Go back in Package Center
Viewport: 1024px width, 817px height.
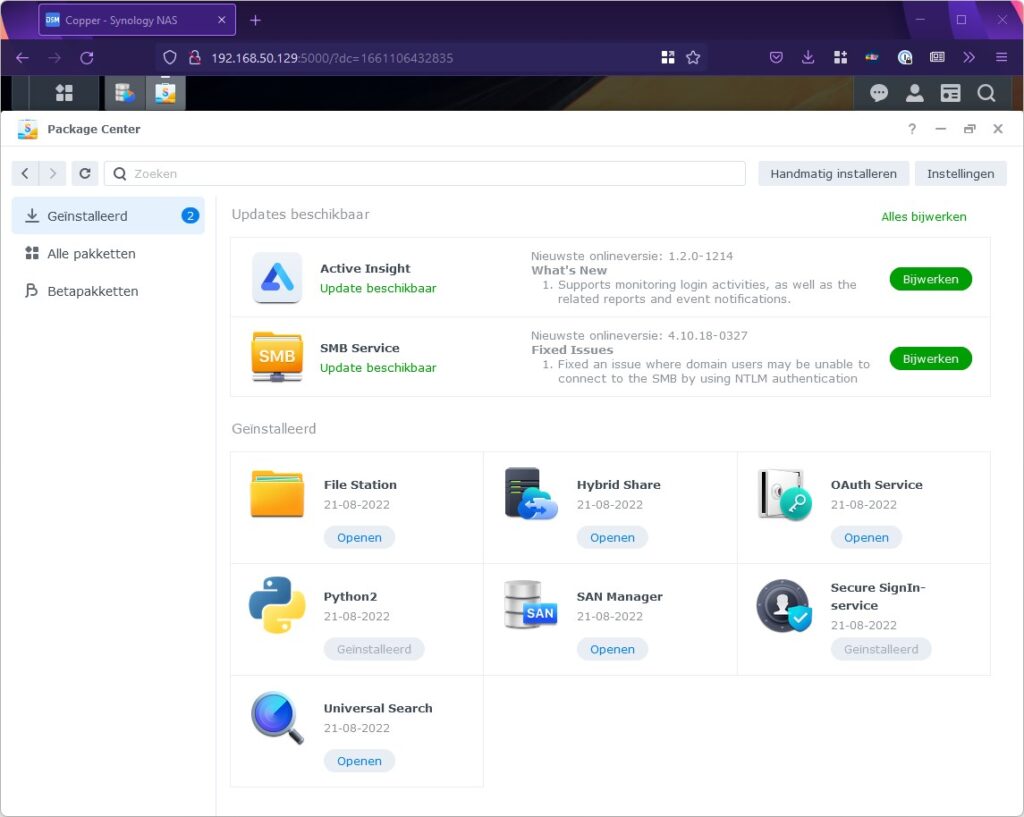tap(25, 174)
